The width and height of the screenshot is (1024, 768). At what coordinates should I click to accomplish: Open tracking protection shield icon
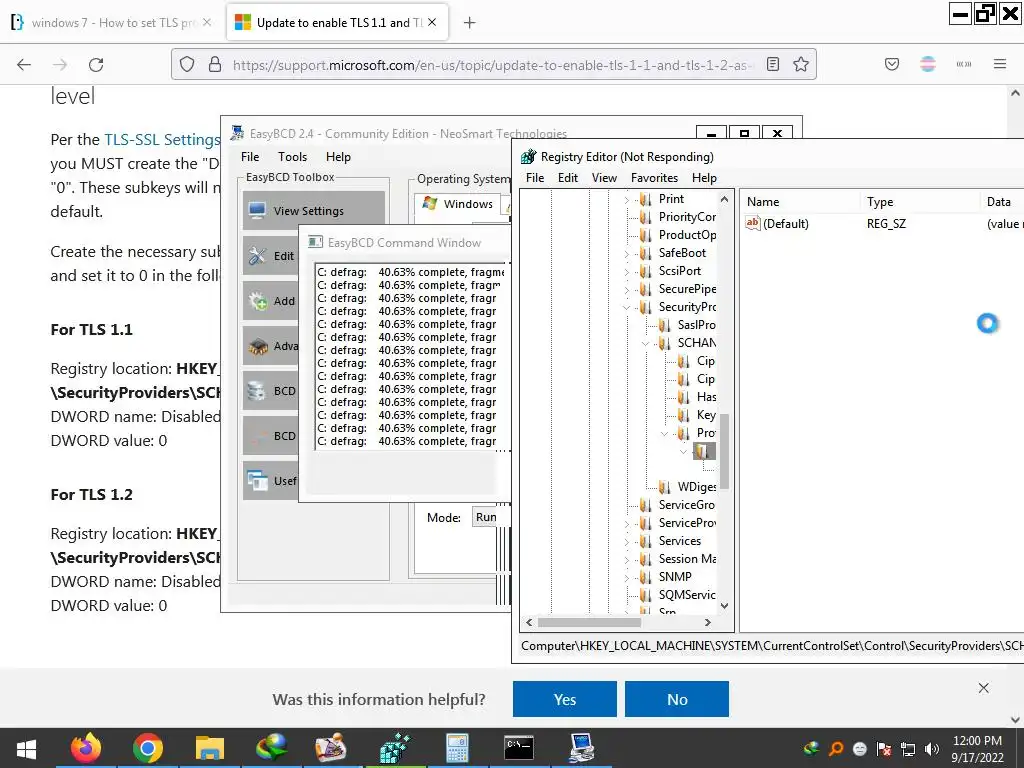(187, 64)
